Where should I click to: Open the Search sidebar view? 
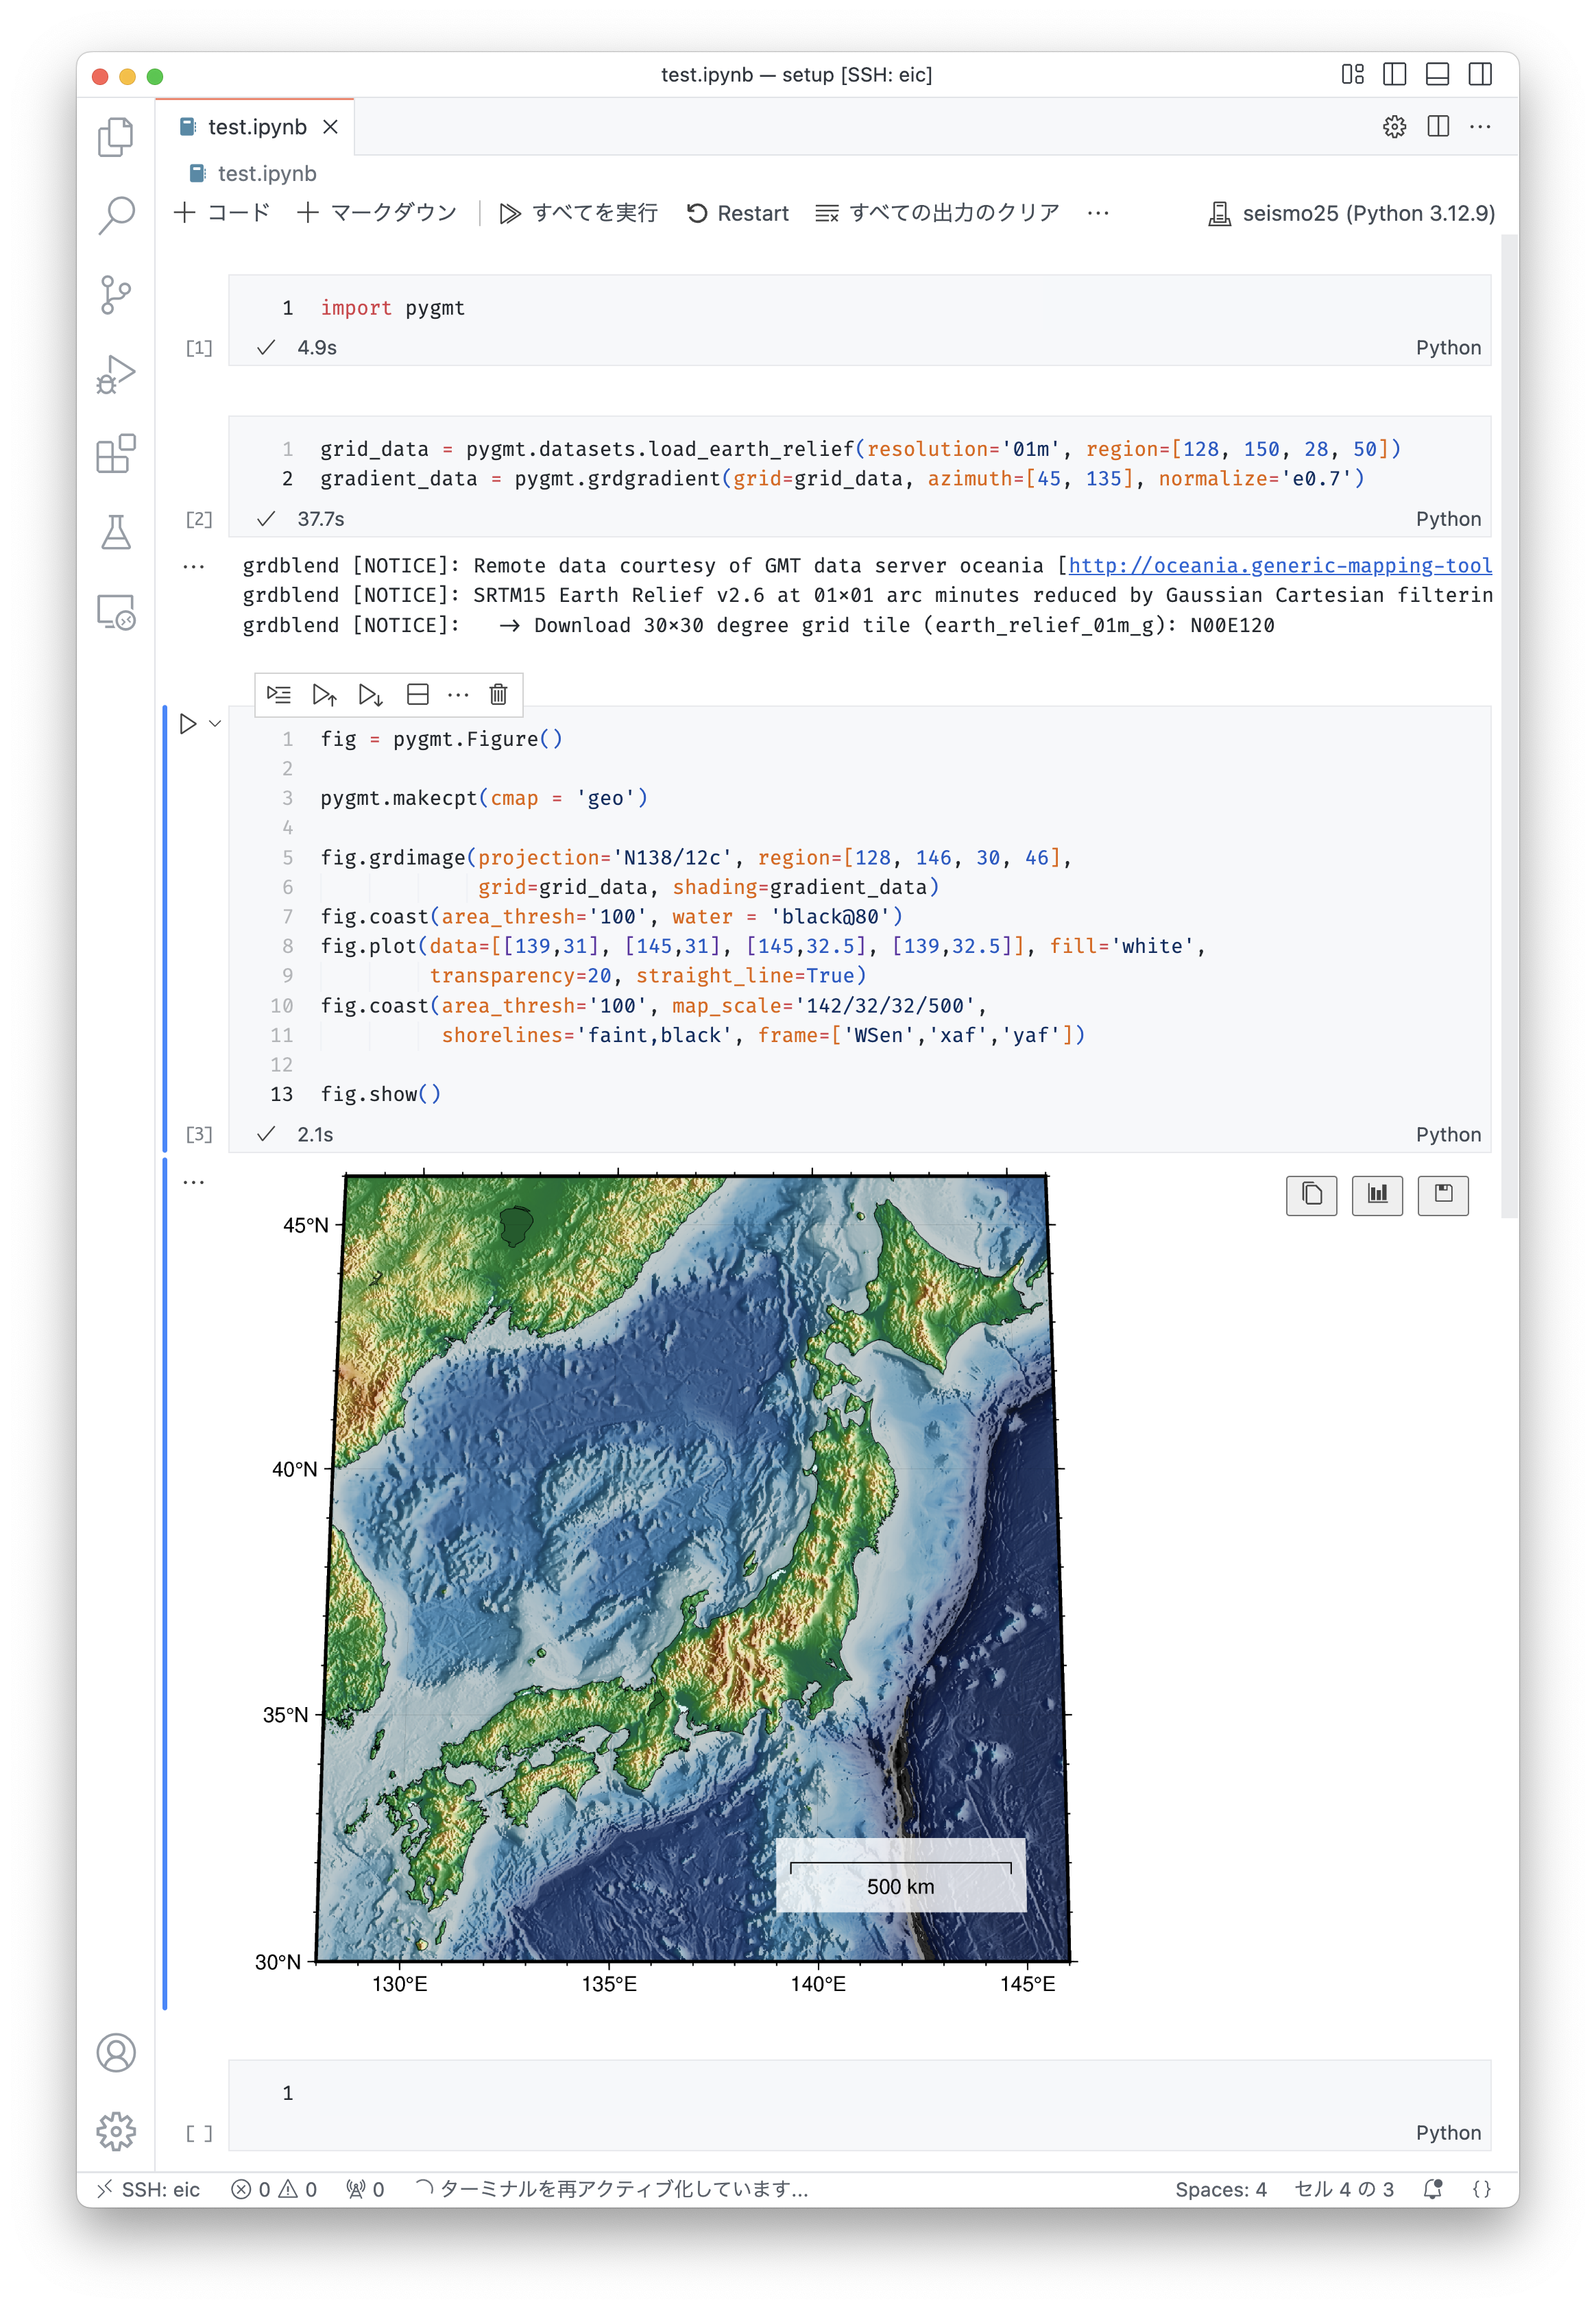[x=116, y=214]
